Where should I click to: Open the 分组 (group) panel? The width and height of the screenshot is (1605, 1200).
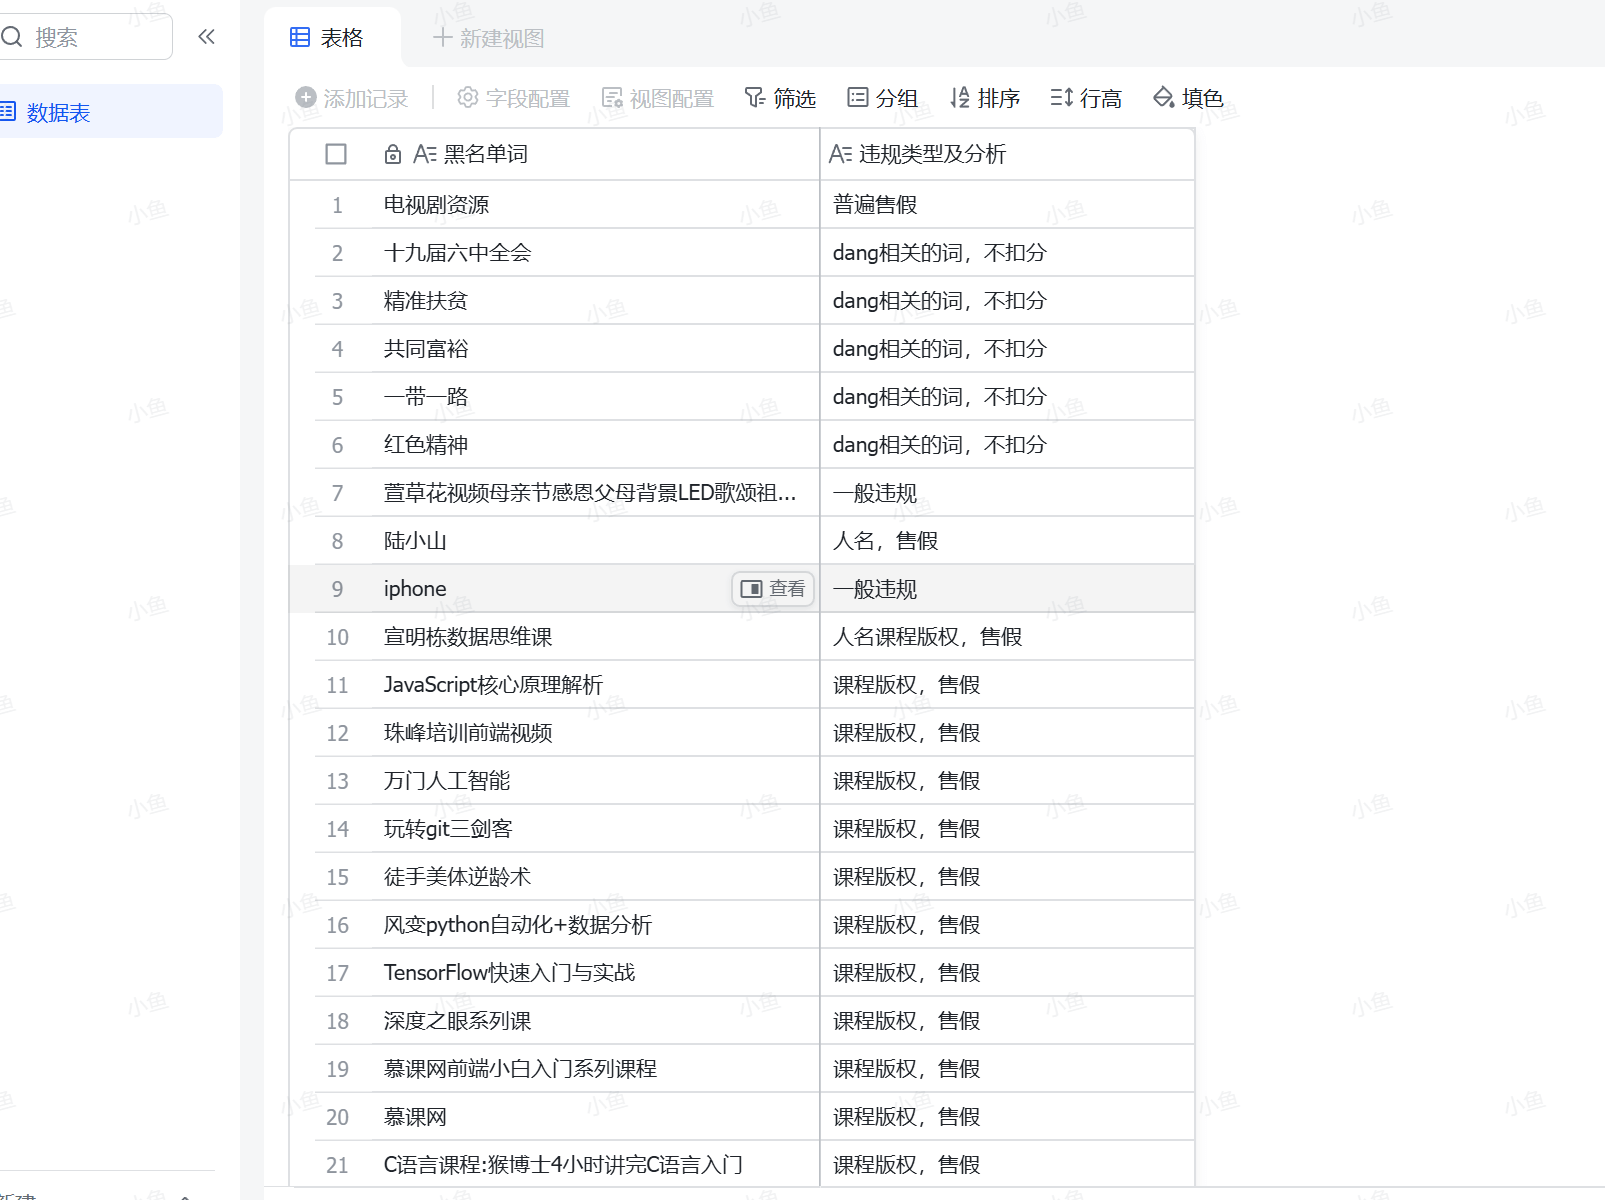click(882, 97)
